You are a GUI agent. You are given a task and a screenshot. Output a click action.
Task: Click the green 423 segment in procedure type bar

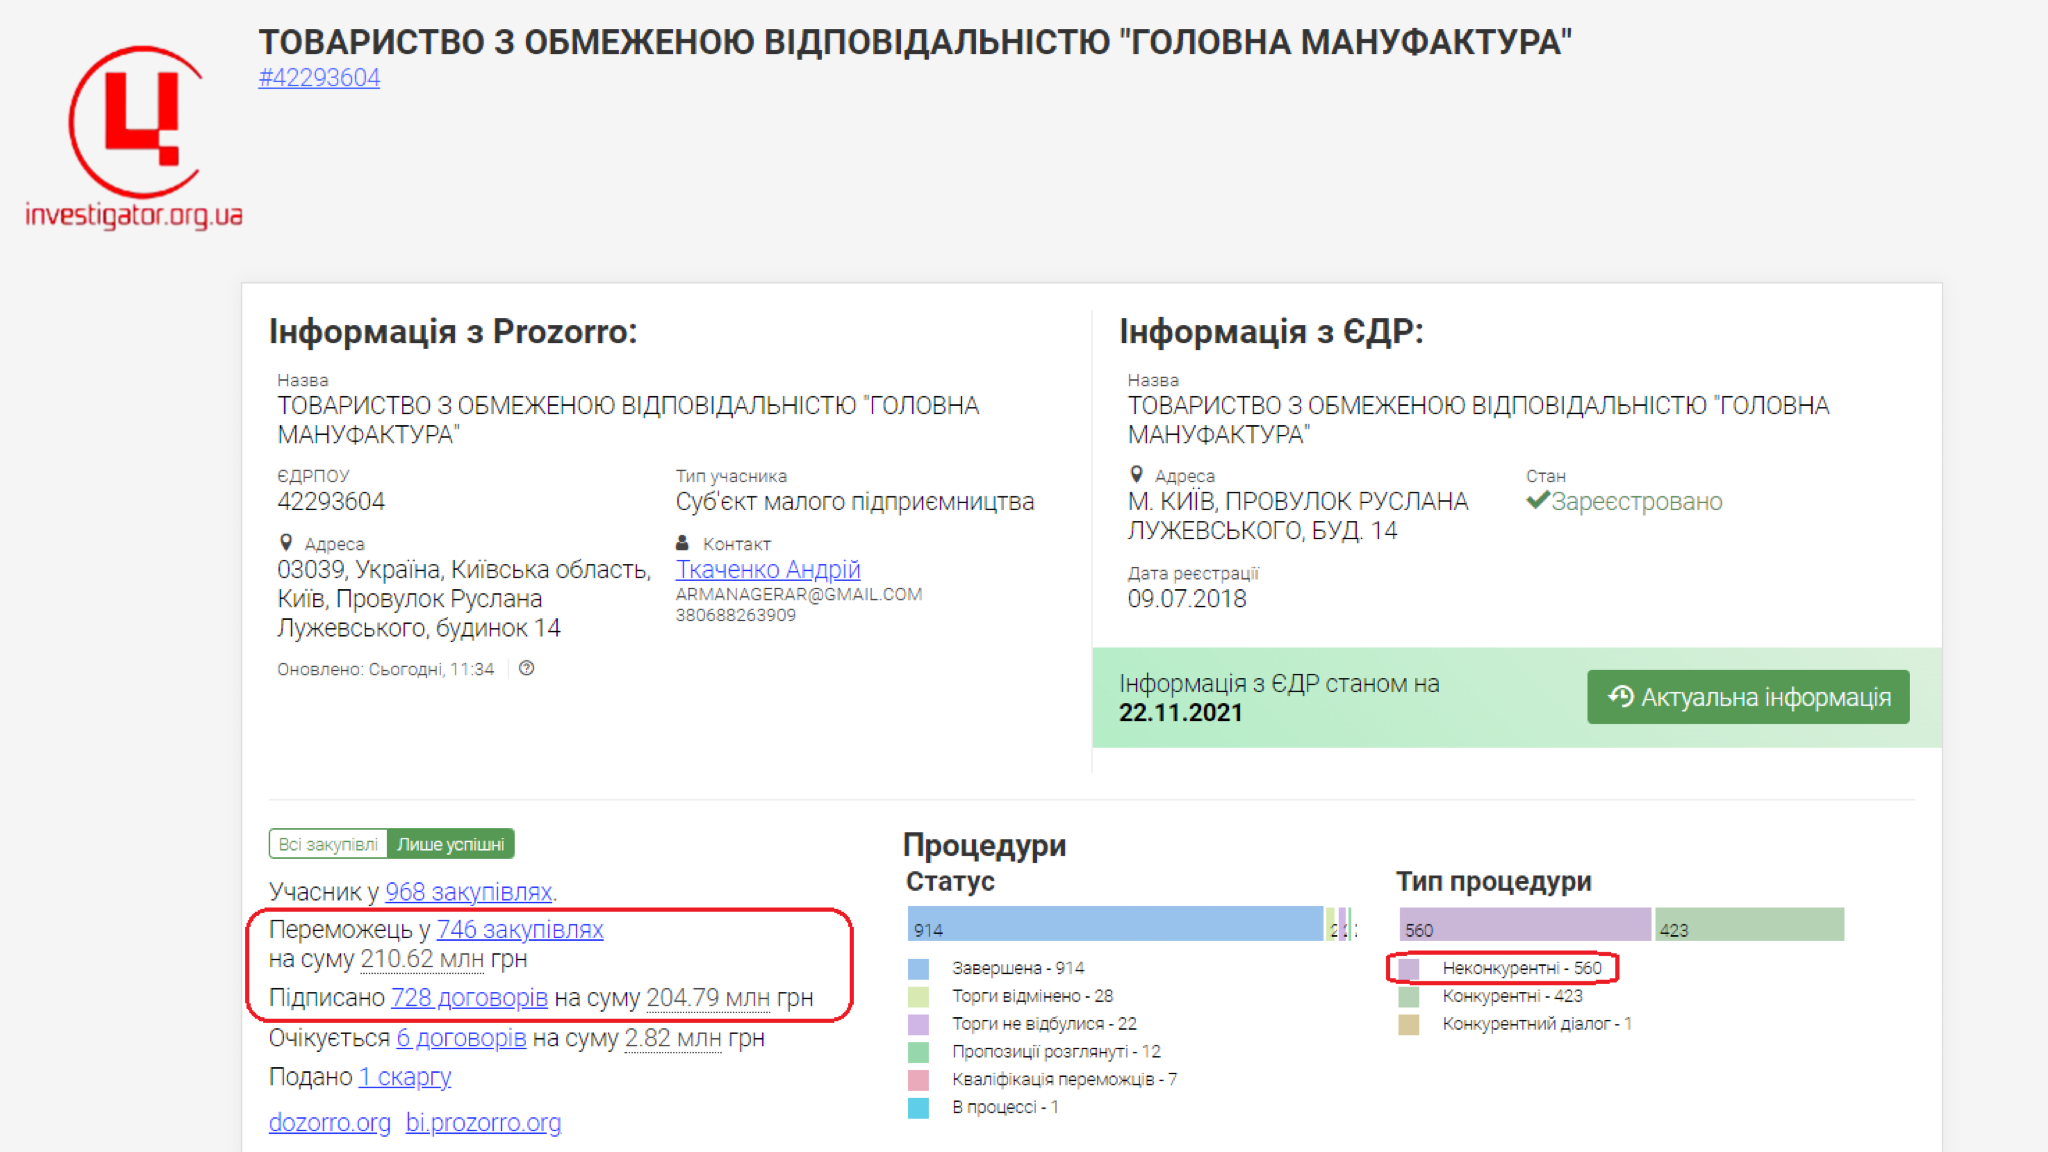point(1749,924)
